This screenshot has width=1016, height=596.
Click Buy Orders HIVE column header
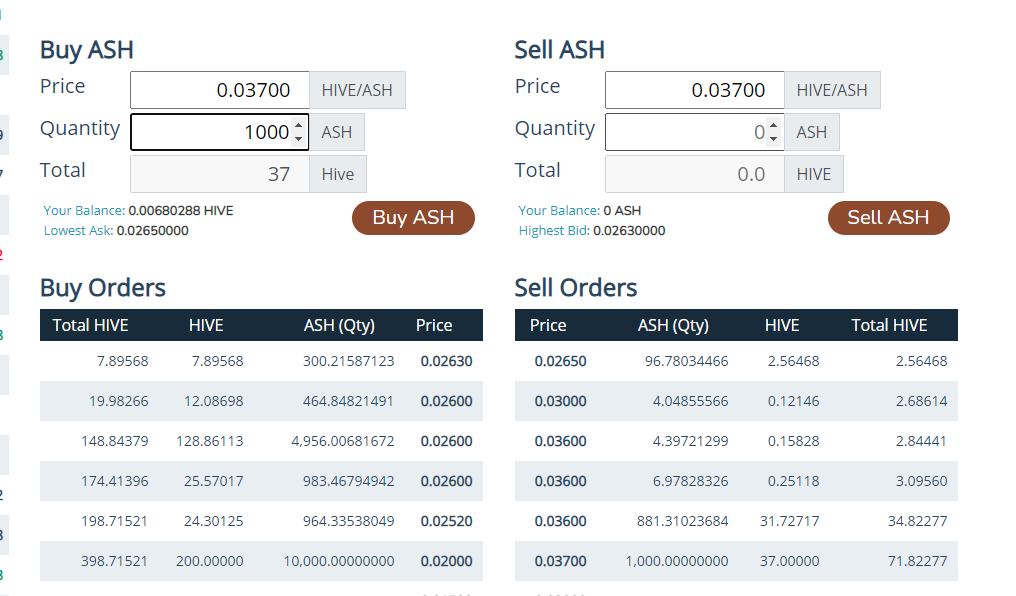pos(206,325)
